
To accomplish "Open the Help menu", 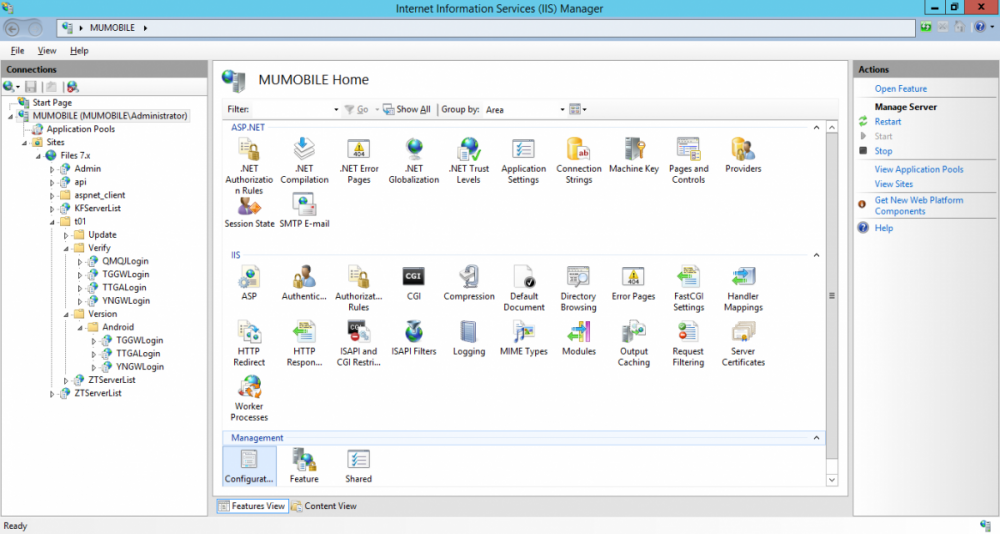I will point(79,50).
